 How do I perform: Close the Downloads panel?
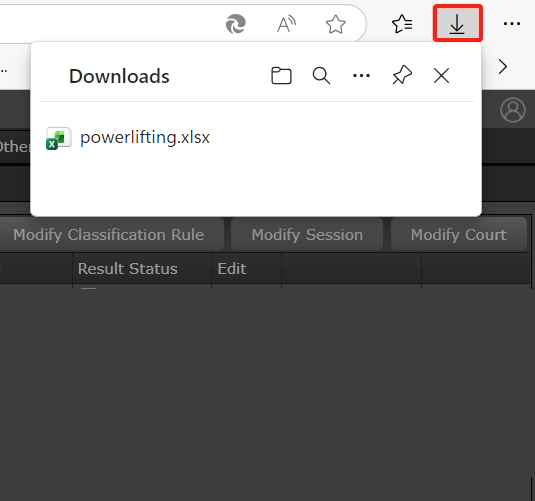[442, 75]
